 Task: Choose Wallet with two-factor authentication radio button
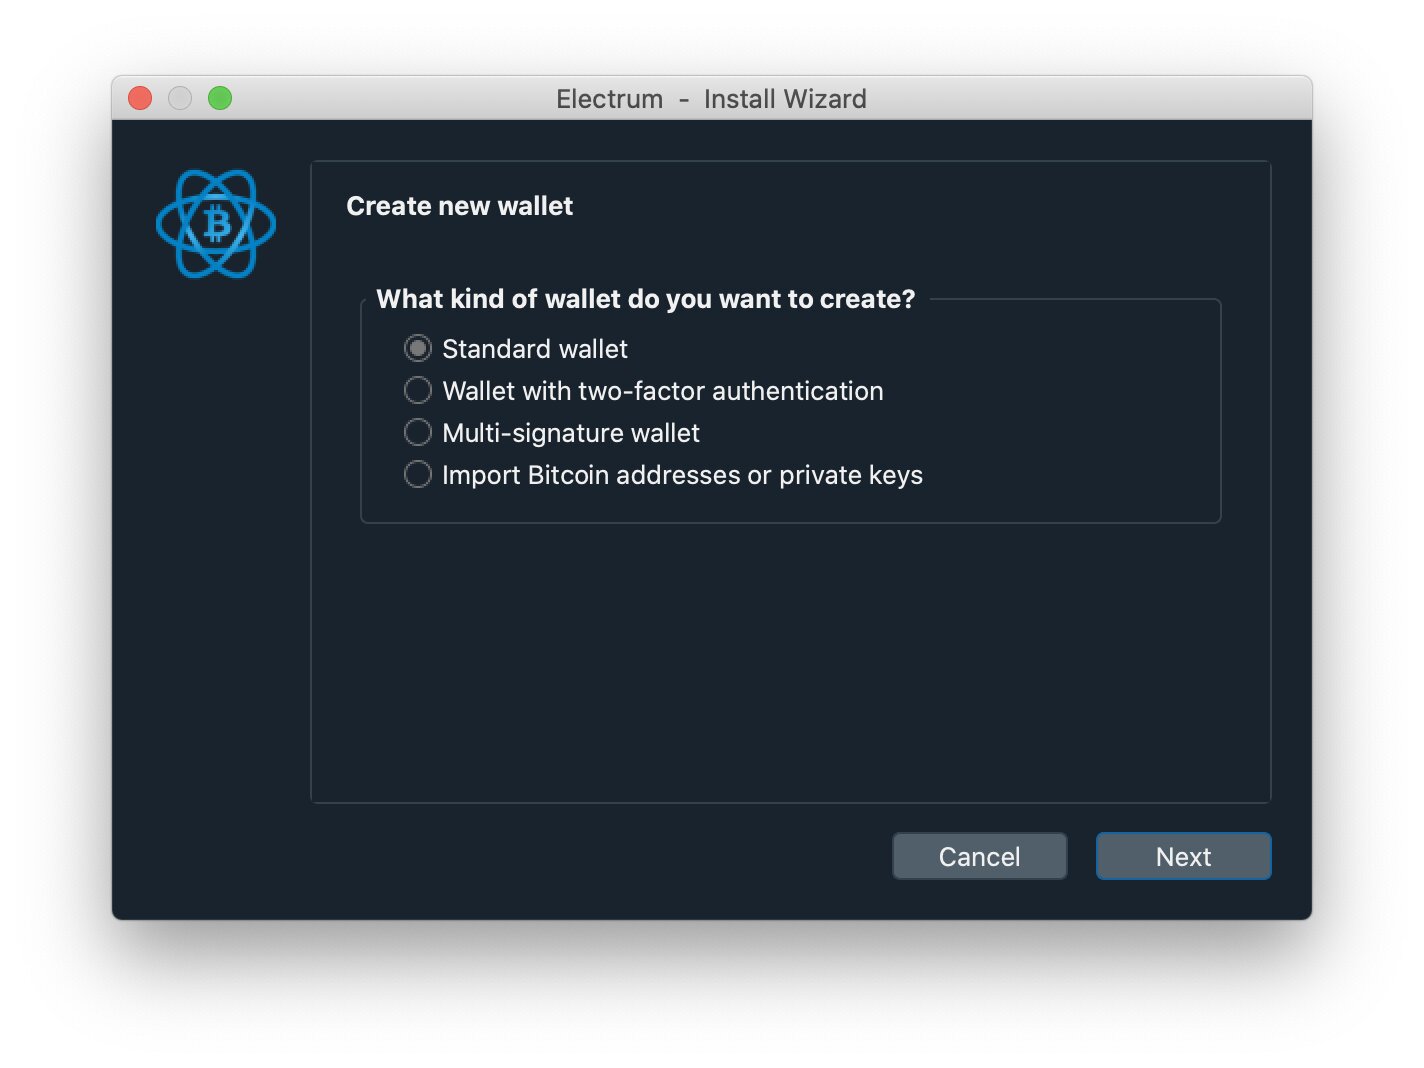click(x=418, y=390)
